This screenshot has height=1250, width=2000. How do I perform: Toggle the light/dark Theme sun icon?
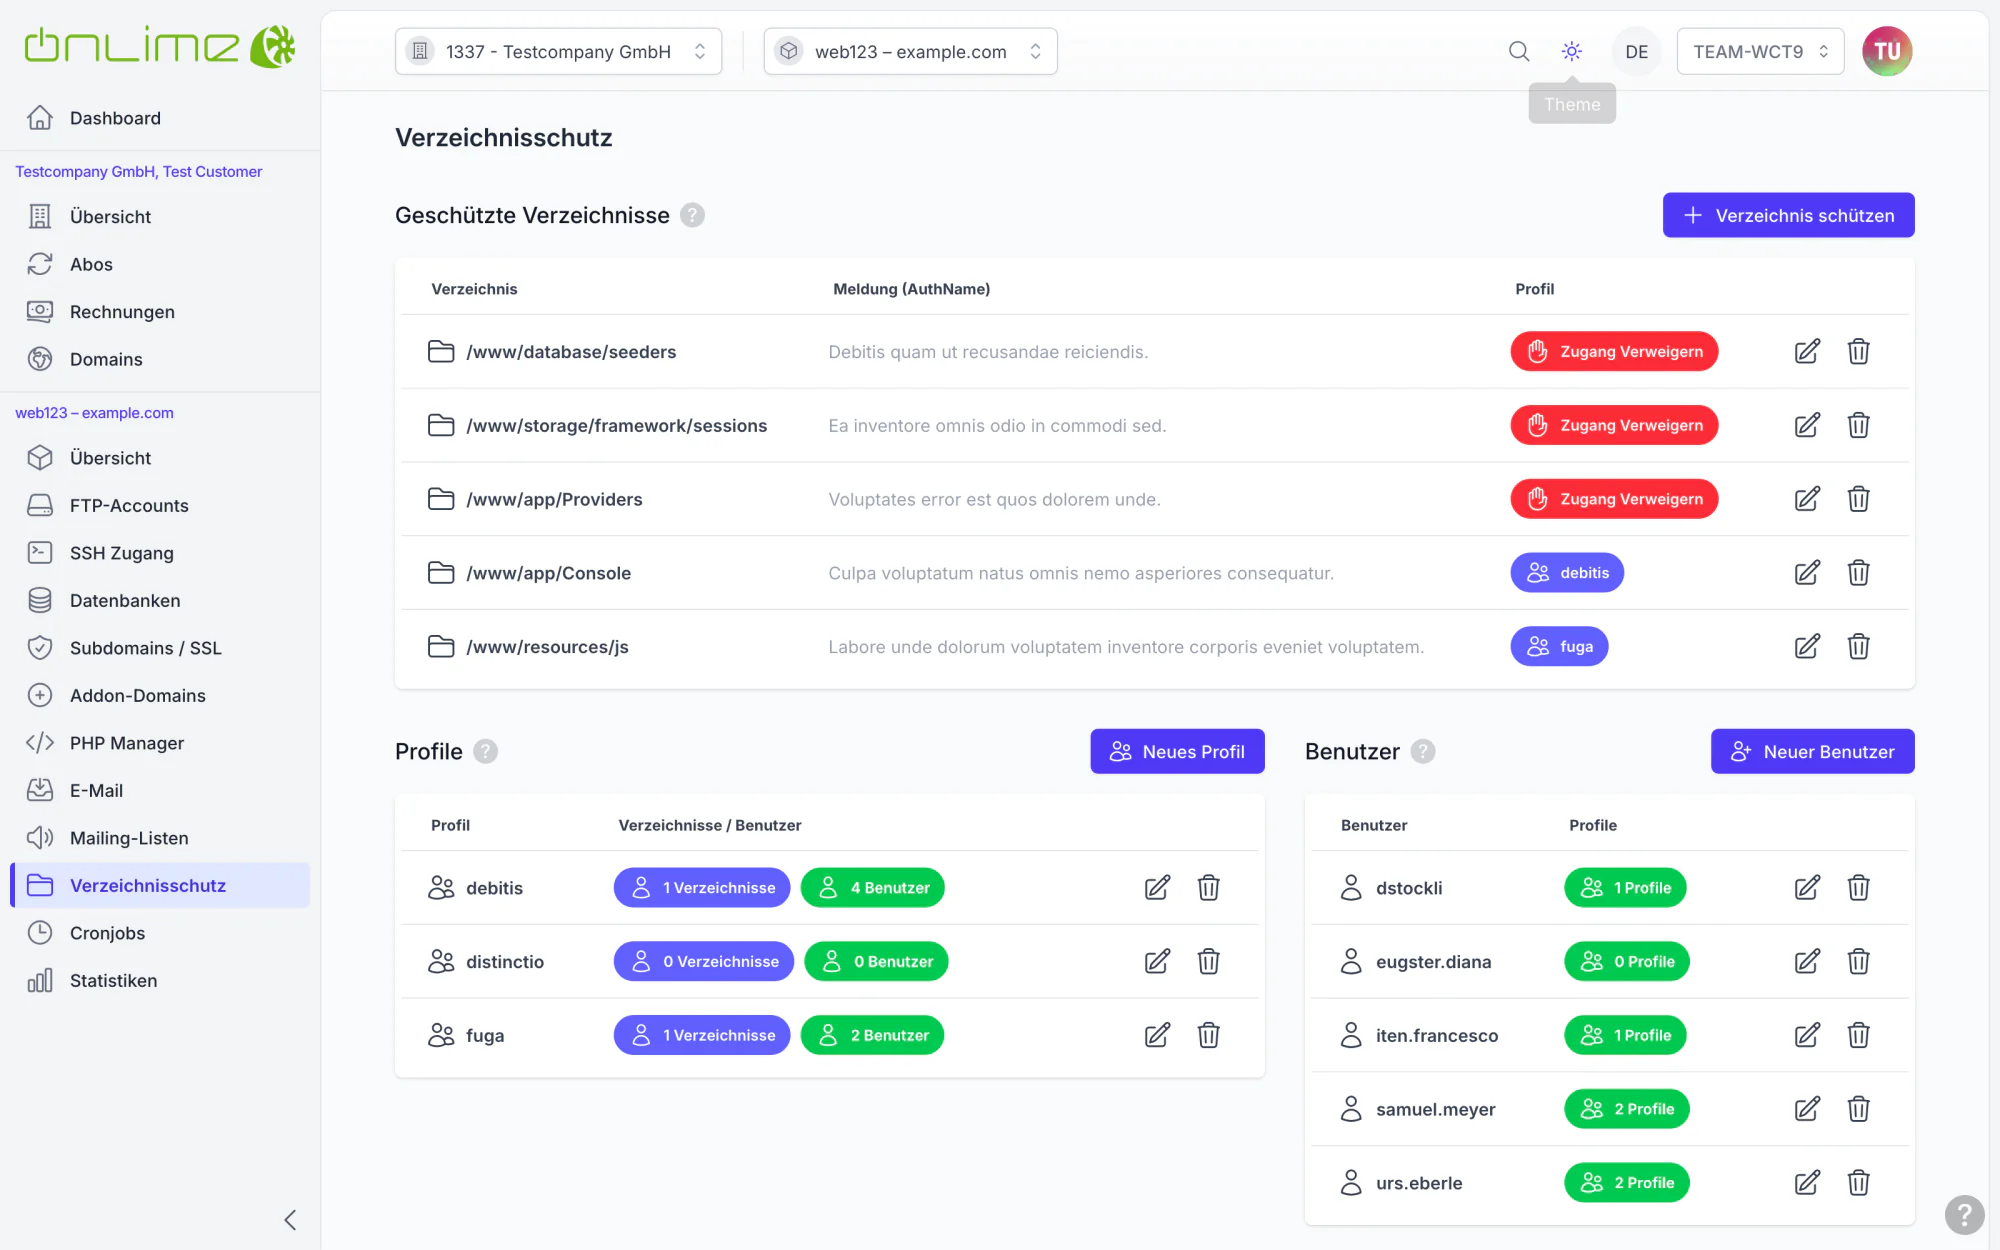[x=1572, y=51]
